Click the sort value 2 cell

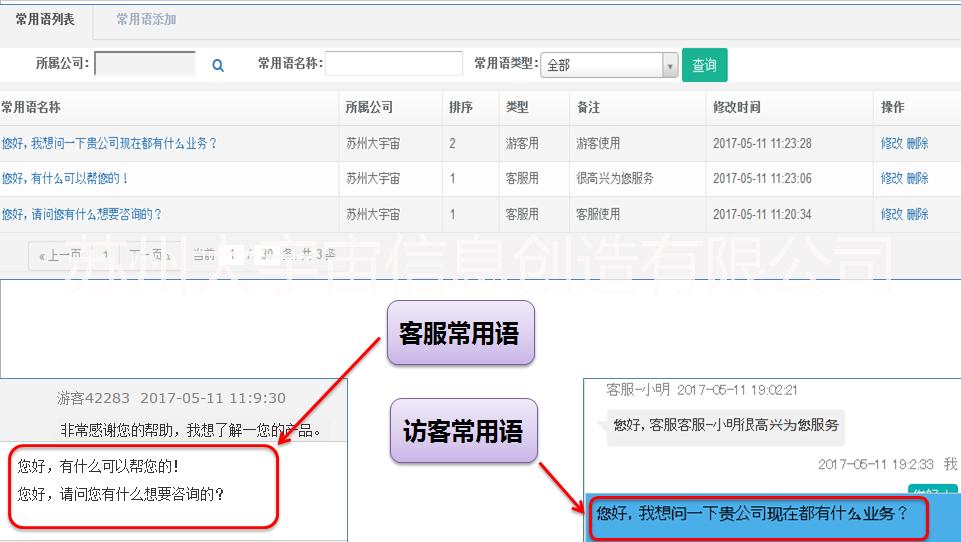click(452, 143)
